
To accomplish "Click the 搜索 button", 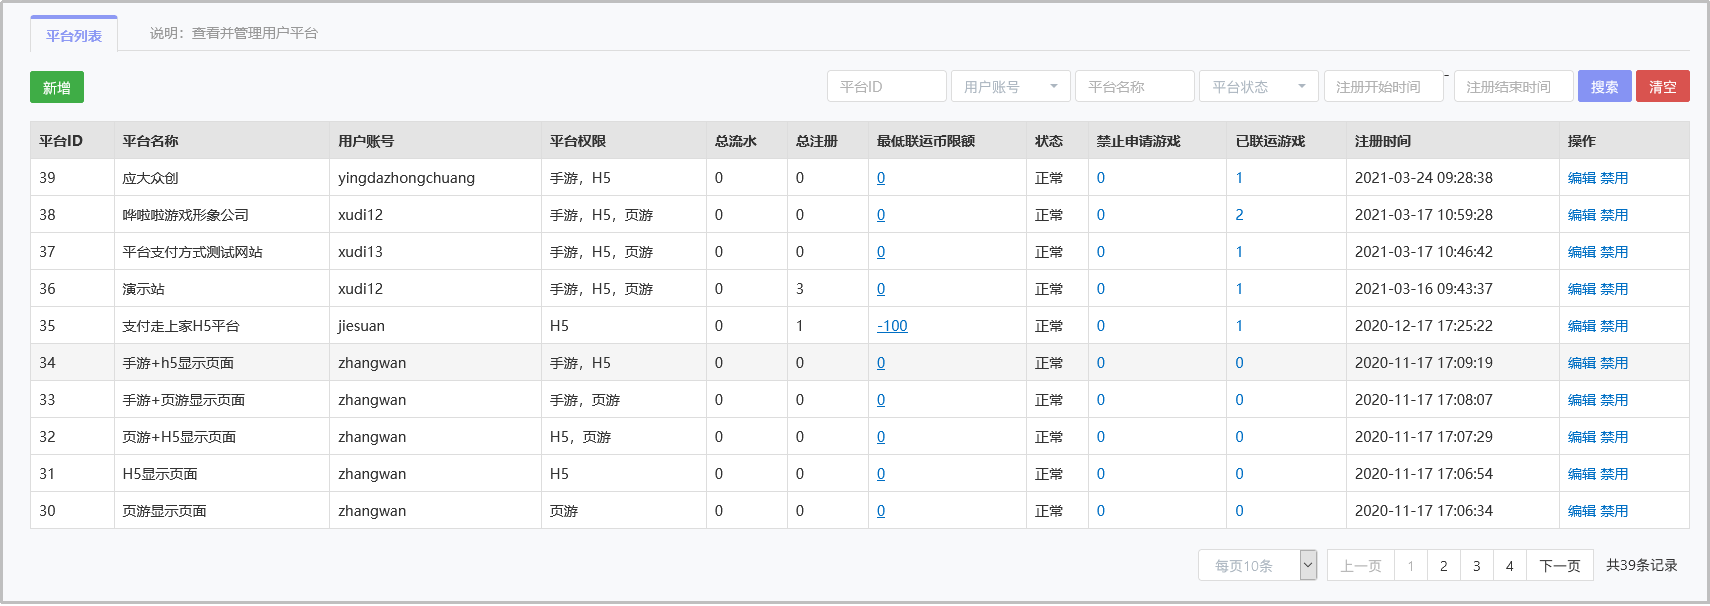I will pos(1604,86).
